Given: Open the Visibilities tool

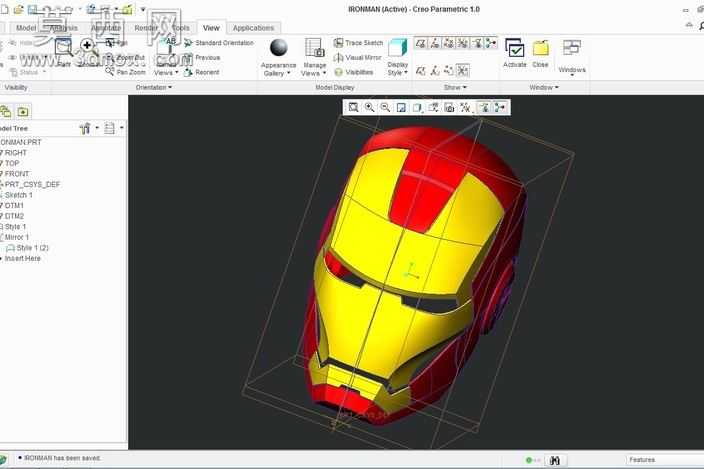Looking at the screenshot, I should [354, 72].
